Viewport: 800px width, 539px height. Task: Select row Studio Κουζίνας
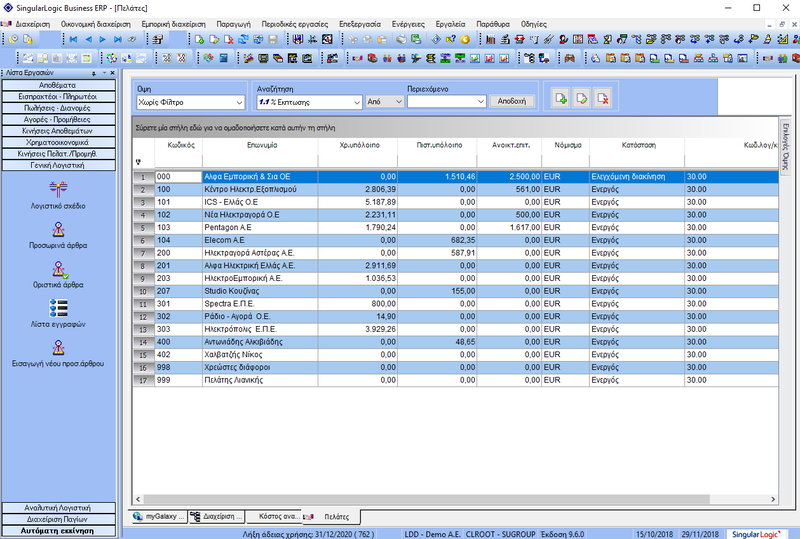pyautogui.click(x=455, y=291)
